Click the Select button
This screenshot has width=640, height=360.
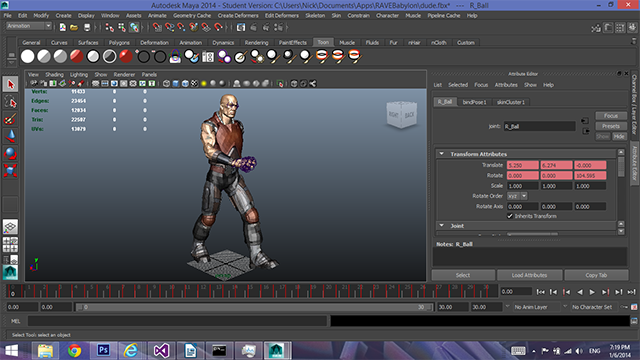463,275
